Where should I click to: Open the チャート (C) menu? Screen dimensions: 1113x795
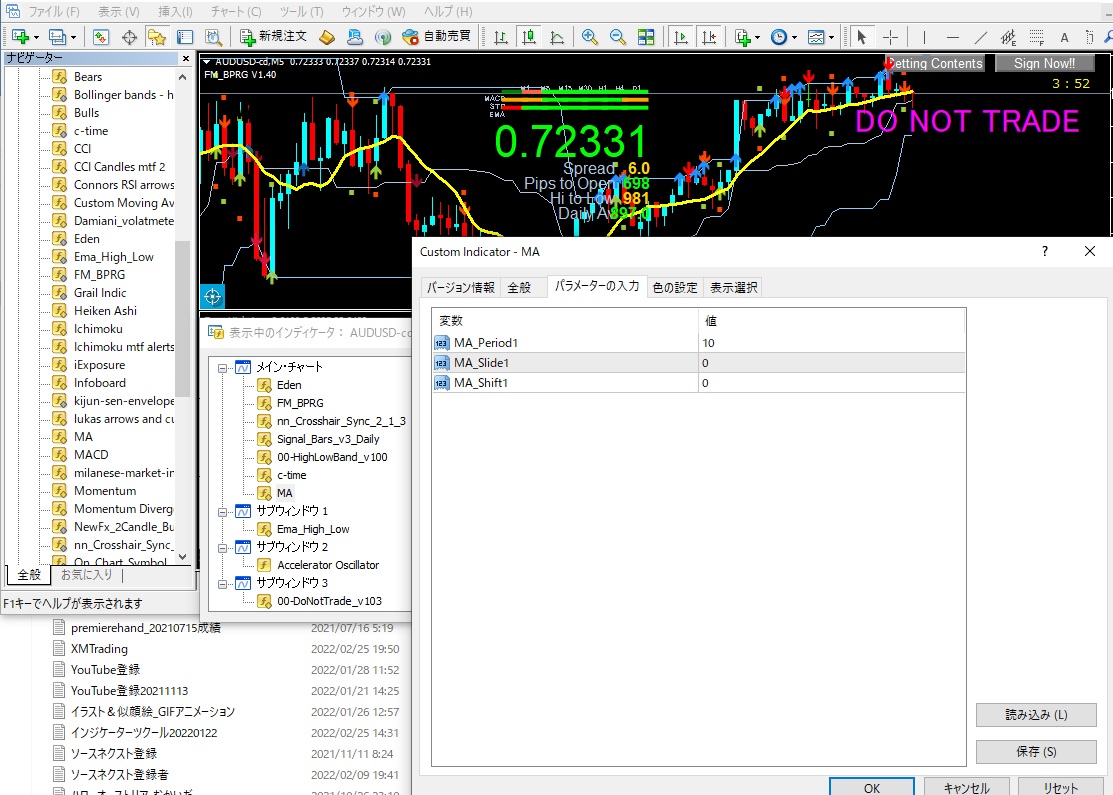pyautogui.click(x=236, y=12)
